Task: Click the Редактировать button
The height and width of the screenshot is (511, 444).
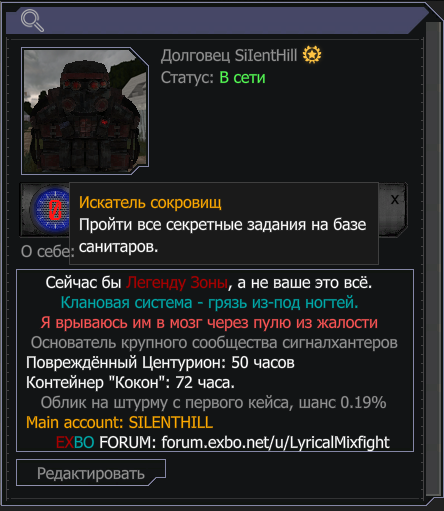Action: tap(91, 473)
